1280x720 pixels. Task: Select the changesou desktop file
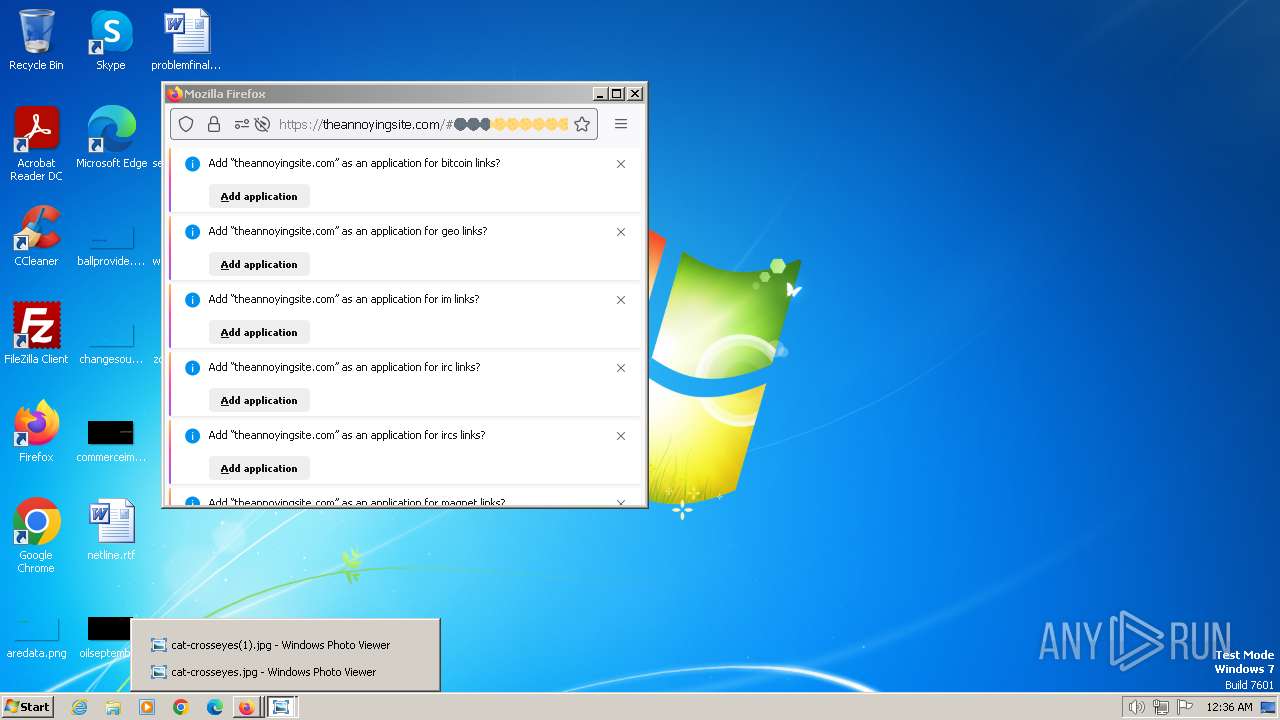(x=111, y=342)
